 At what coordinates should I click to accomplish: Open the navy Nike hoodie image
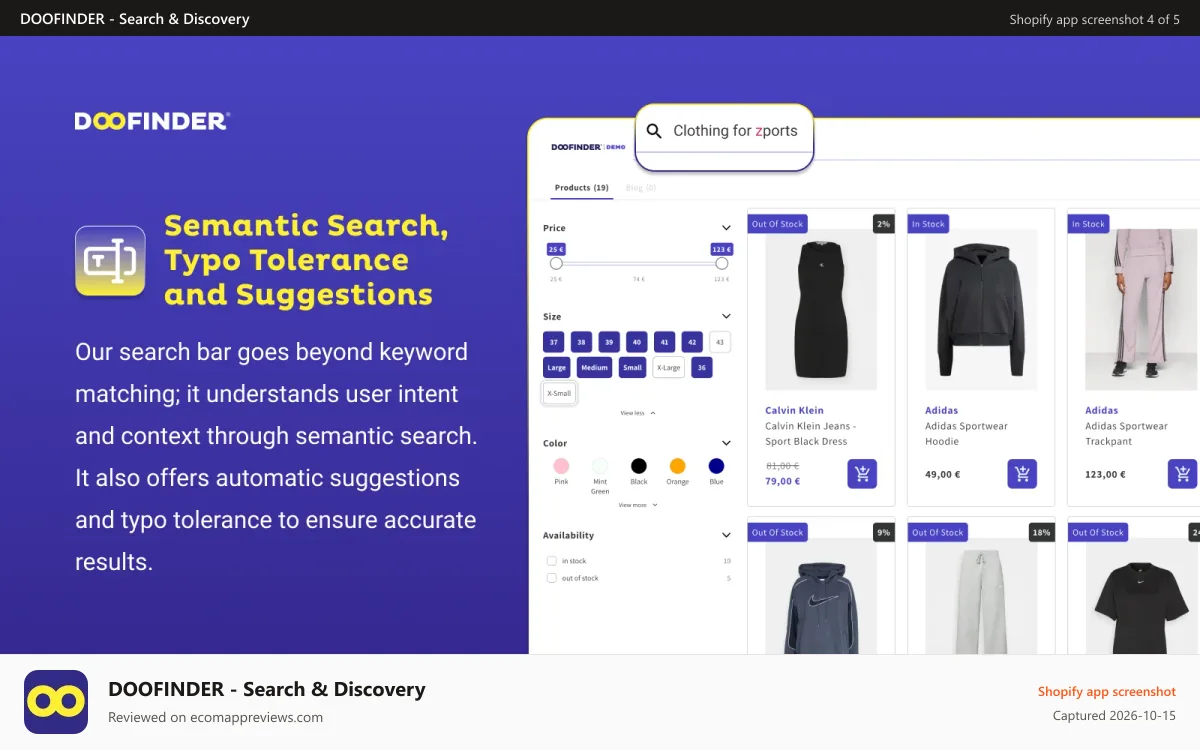click(x=821, y=596)
